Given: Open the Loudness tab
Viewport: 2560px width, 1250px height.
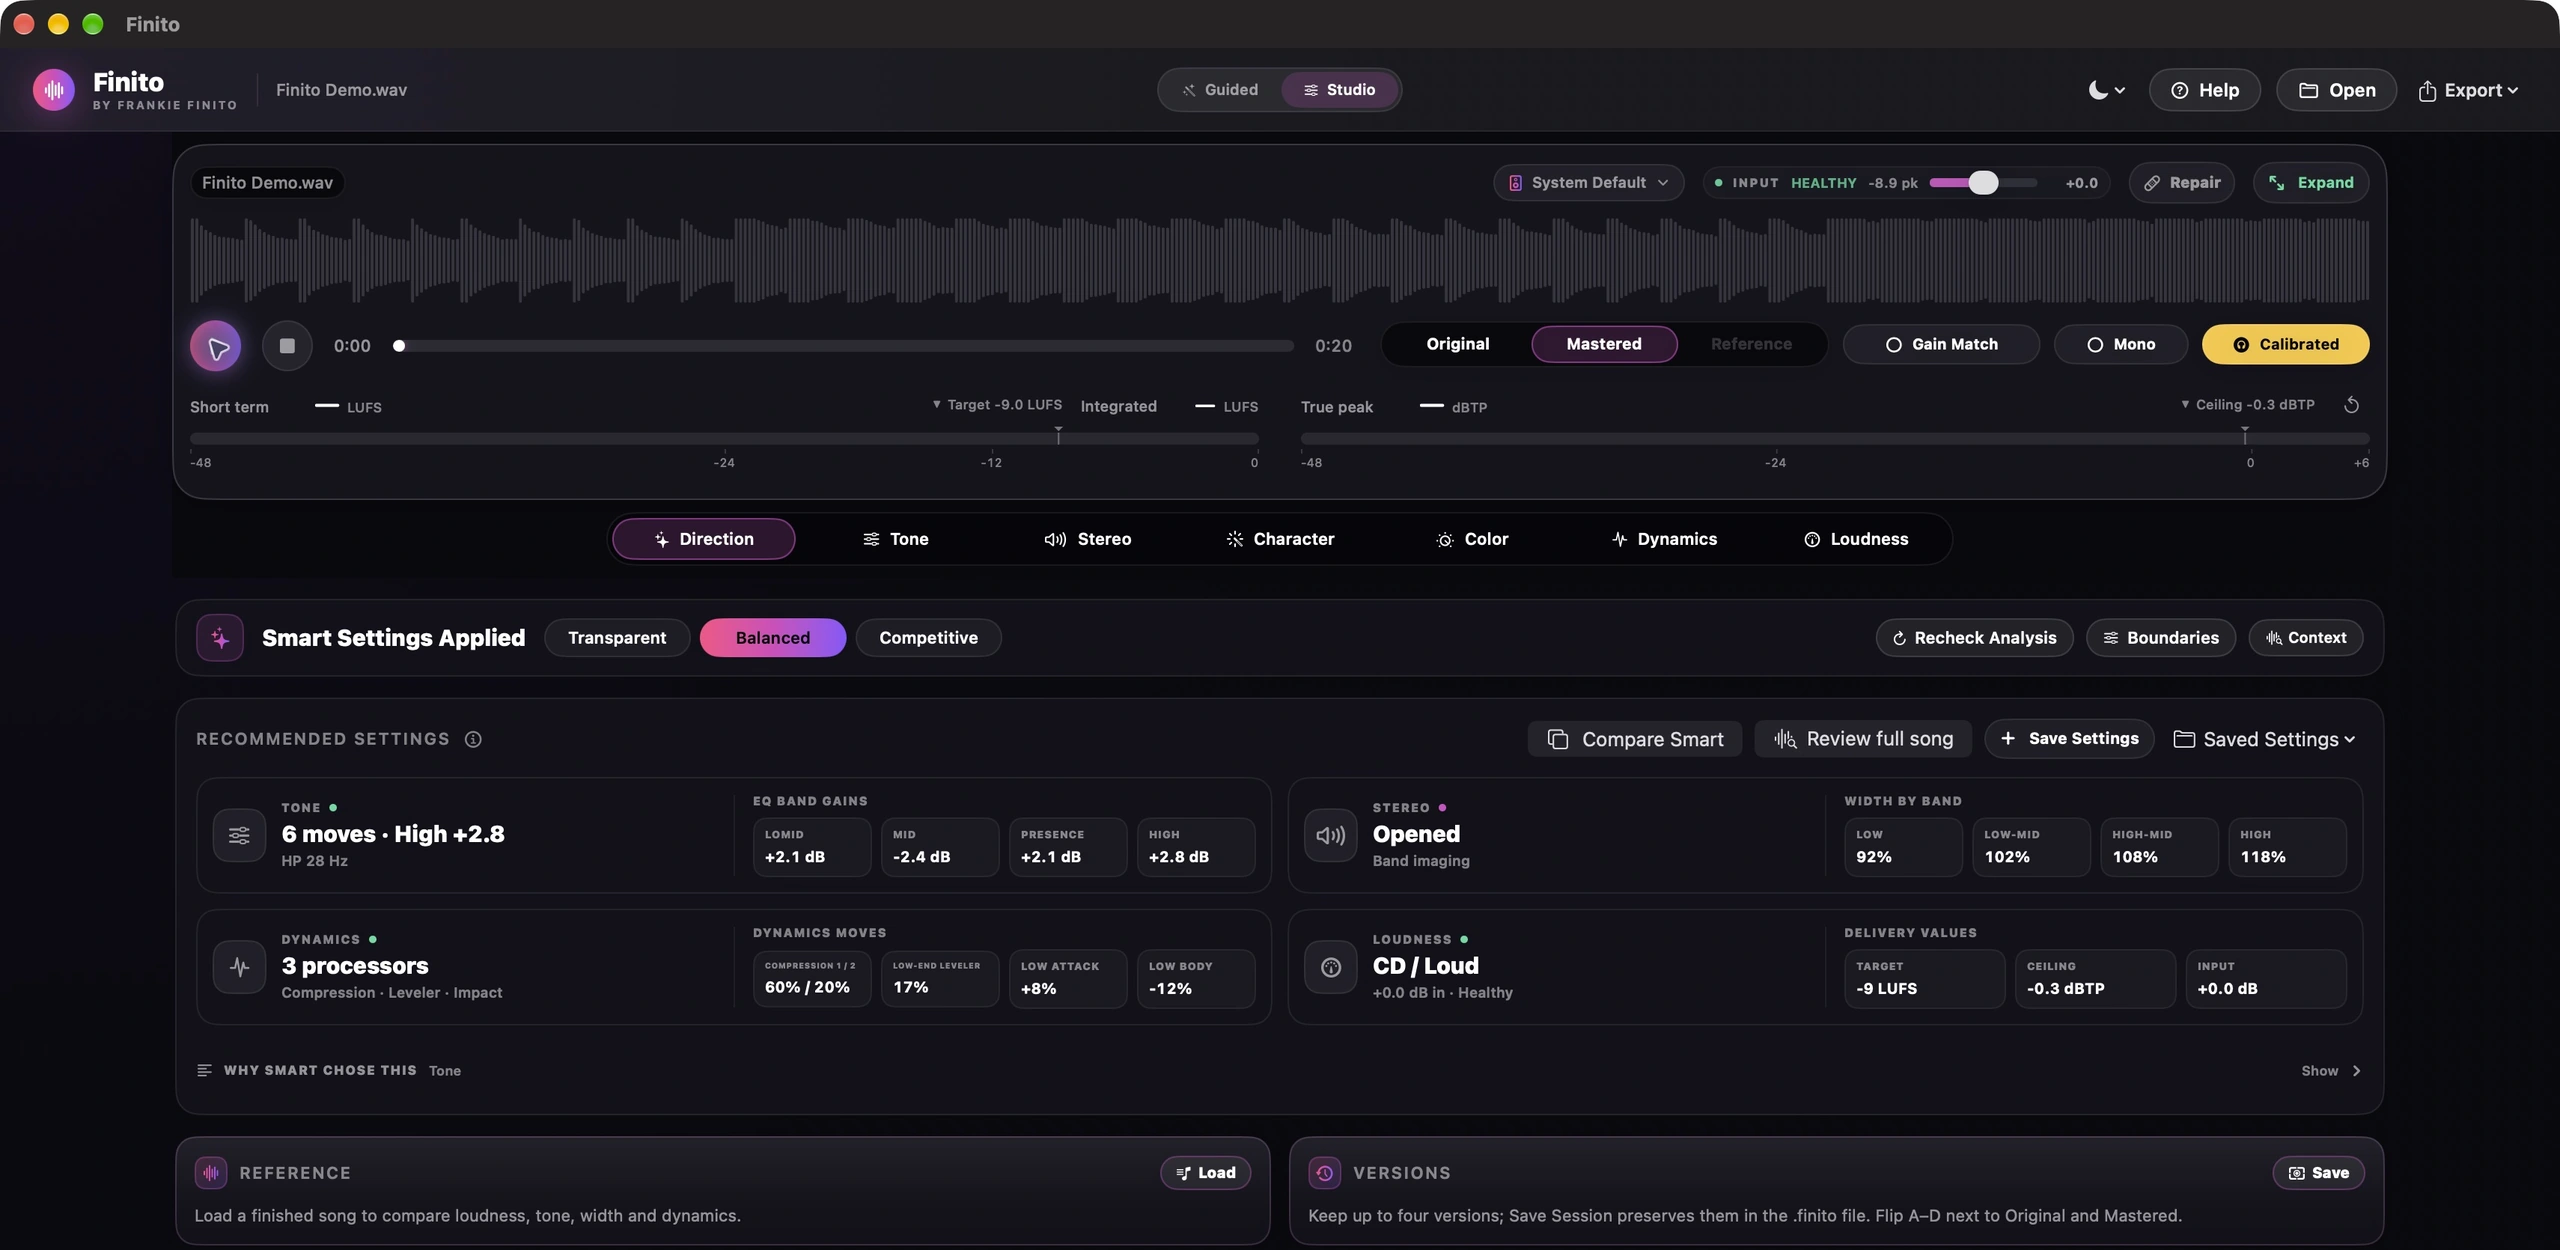Looking at the screenshot, I should [x=1856, y=539].
